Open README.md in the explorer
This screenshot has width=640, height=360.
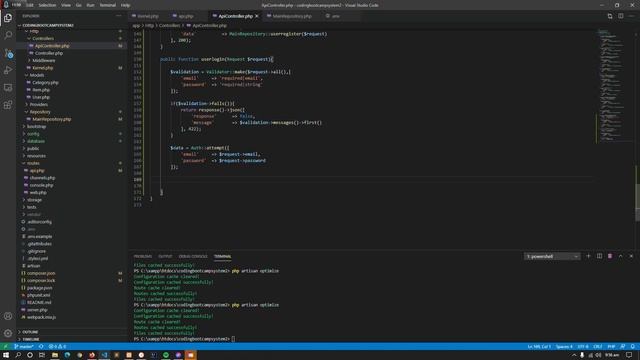click(39, 302)
